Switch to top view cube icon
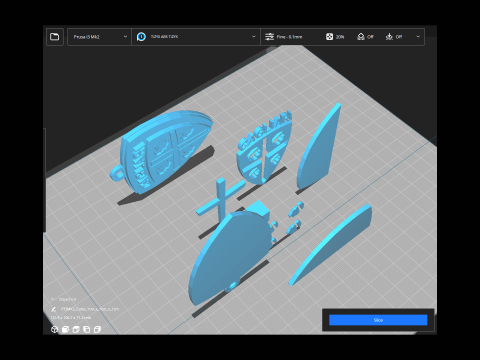 coord(76,329)
